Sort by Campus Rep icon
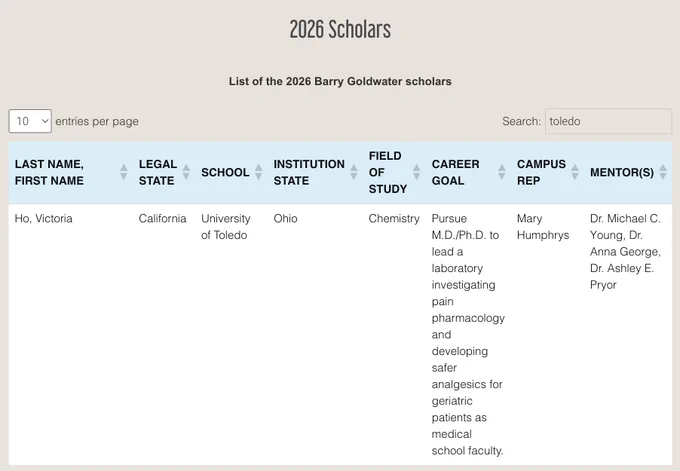 (575, 172)
